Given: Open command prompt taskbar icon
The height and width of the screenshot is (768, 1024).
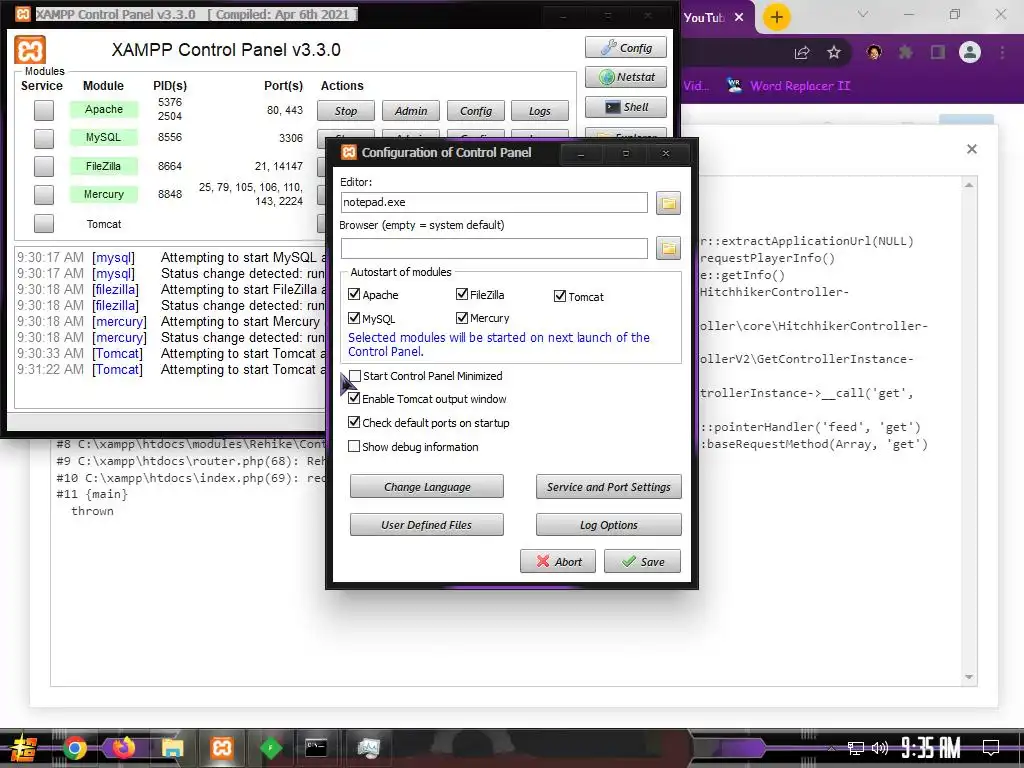Looking at the screenshot, I should tap(316, 747).
